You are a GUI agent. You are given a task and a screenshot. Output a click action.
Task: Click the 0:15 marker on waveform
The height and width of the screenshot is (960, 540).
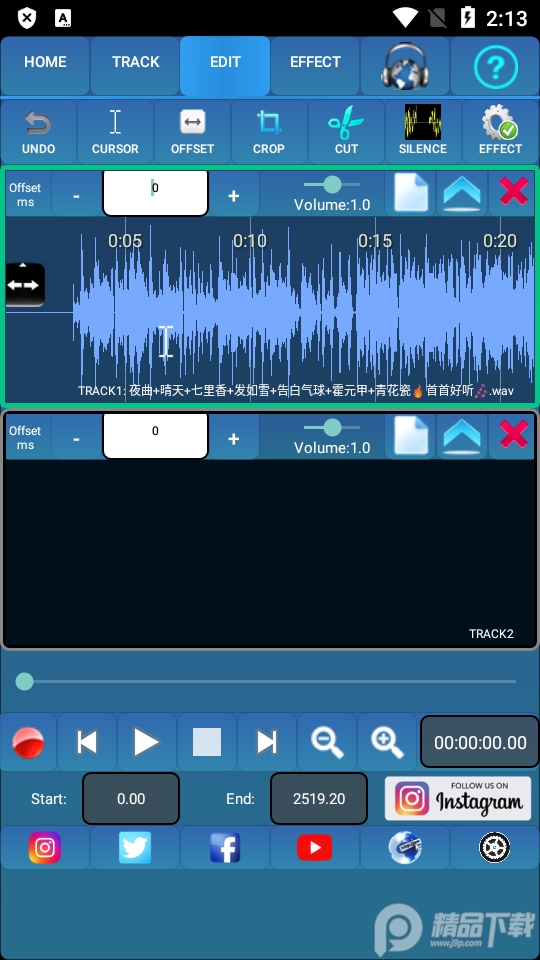pyautogui.click(x=375, y=241)
